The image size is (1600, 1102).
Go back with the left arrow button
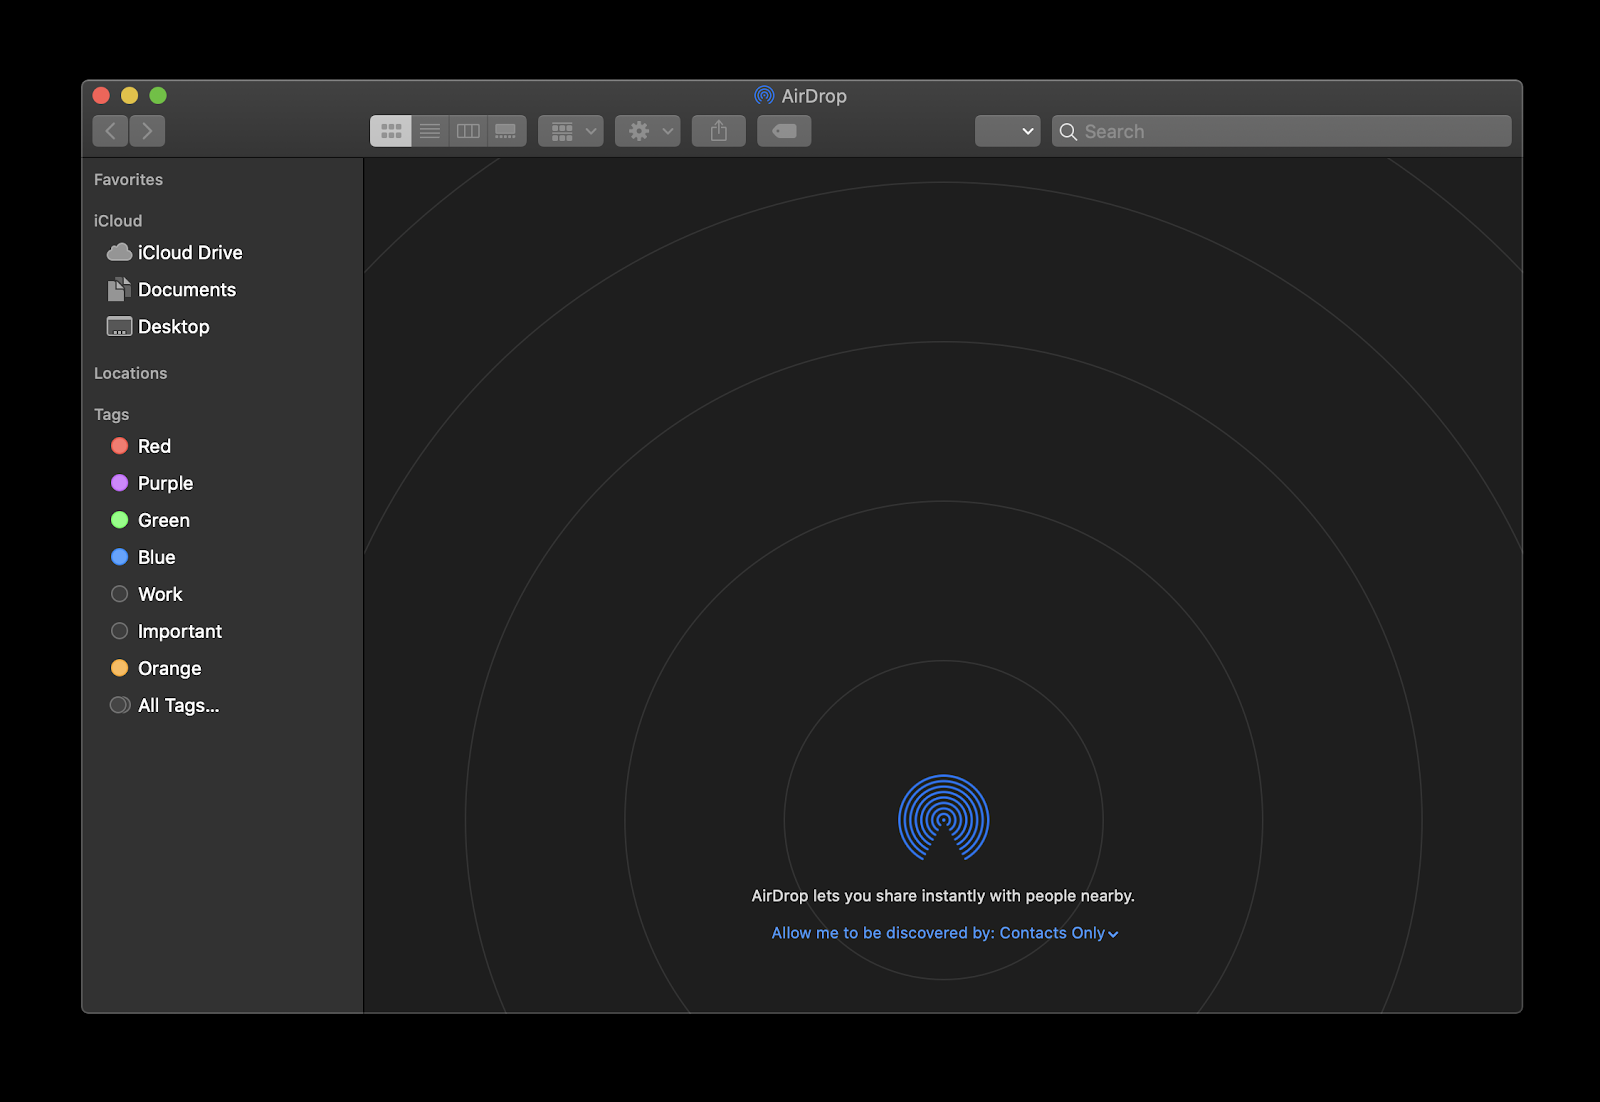coord(111,131)
